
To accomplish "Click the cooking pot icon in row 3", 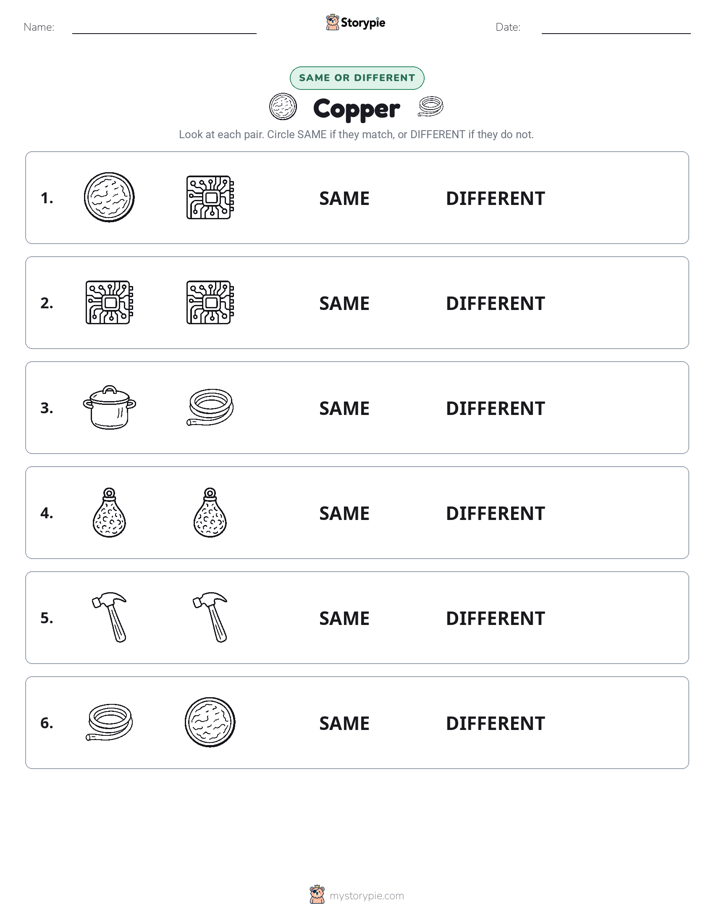I will (x=110, y=407).
